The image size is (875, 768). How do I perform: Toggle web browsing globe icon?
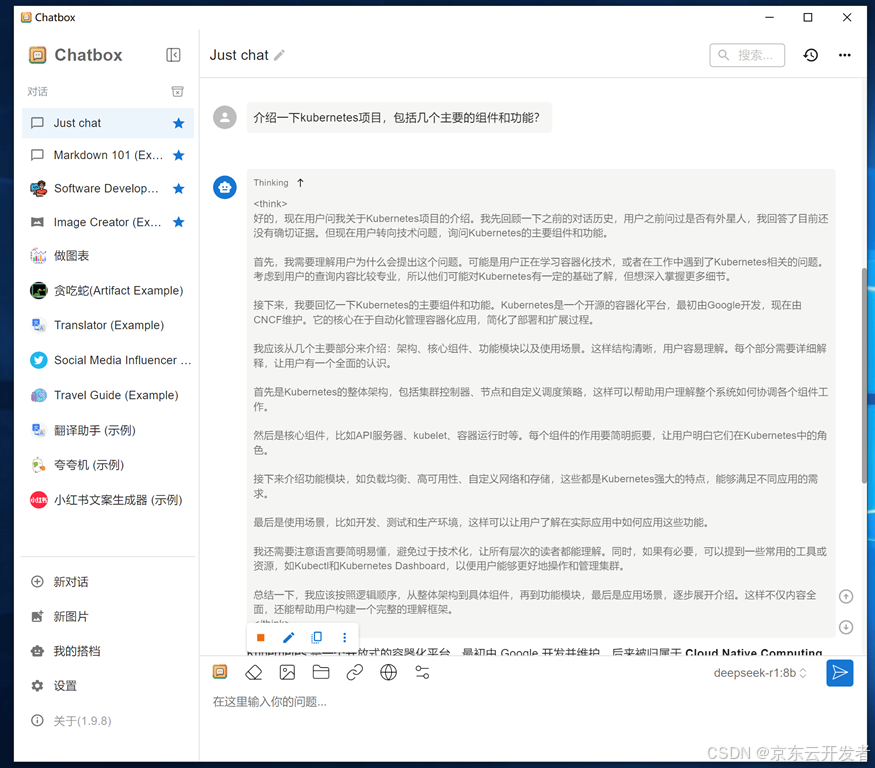pyautogui.click(x=388, y=672)
